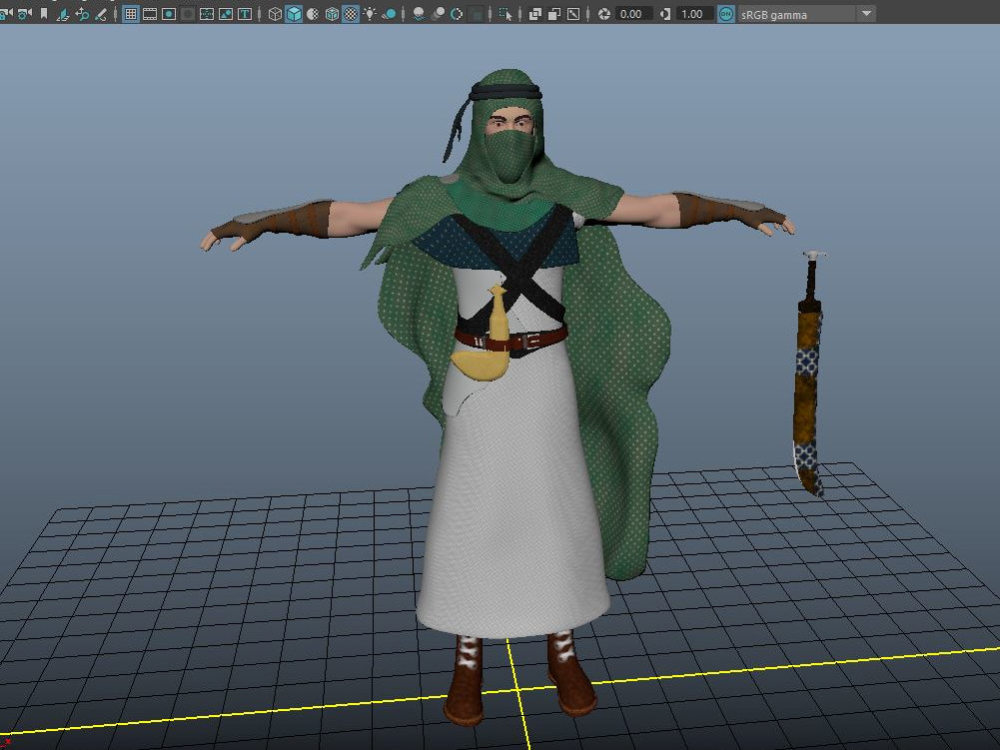The image size is (1000, 750).
Task: Toggle the Resolution Gate display
Action: point(169,13)
